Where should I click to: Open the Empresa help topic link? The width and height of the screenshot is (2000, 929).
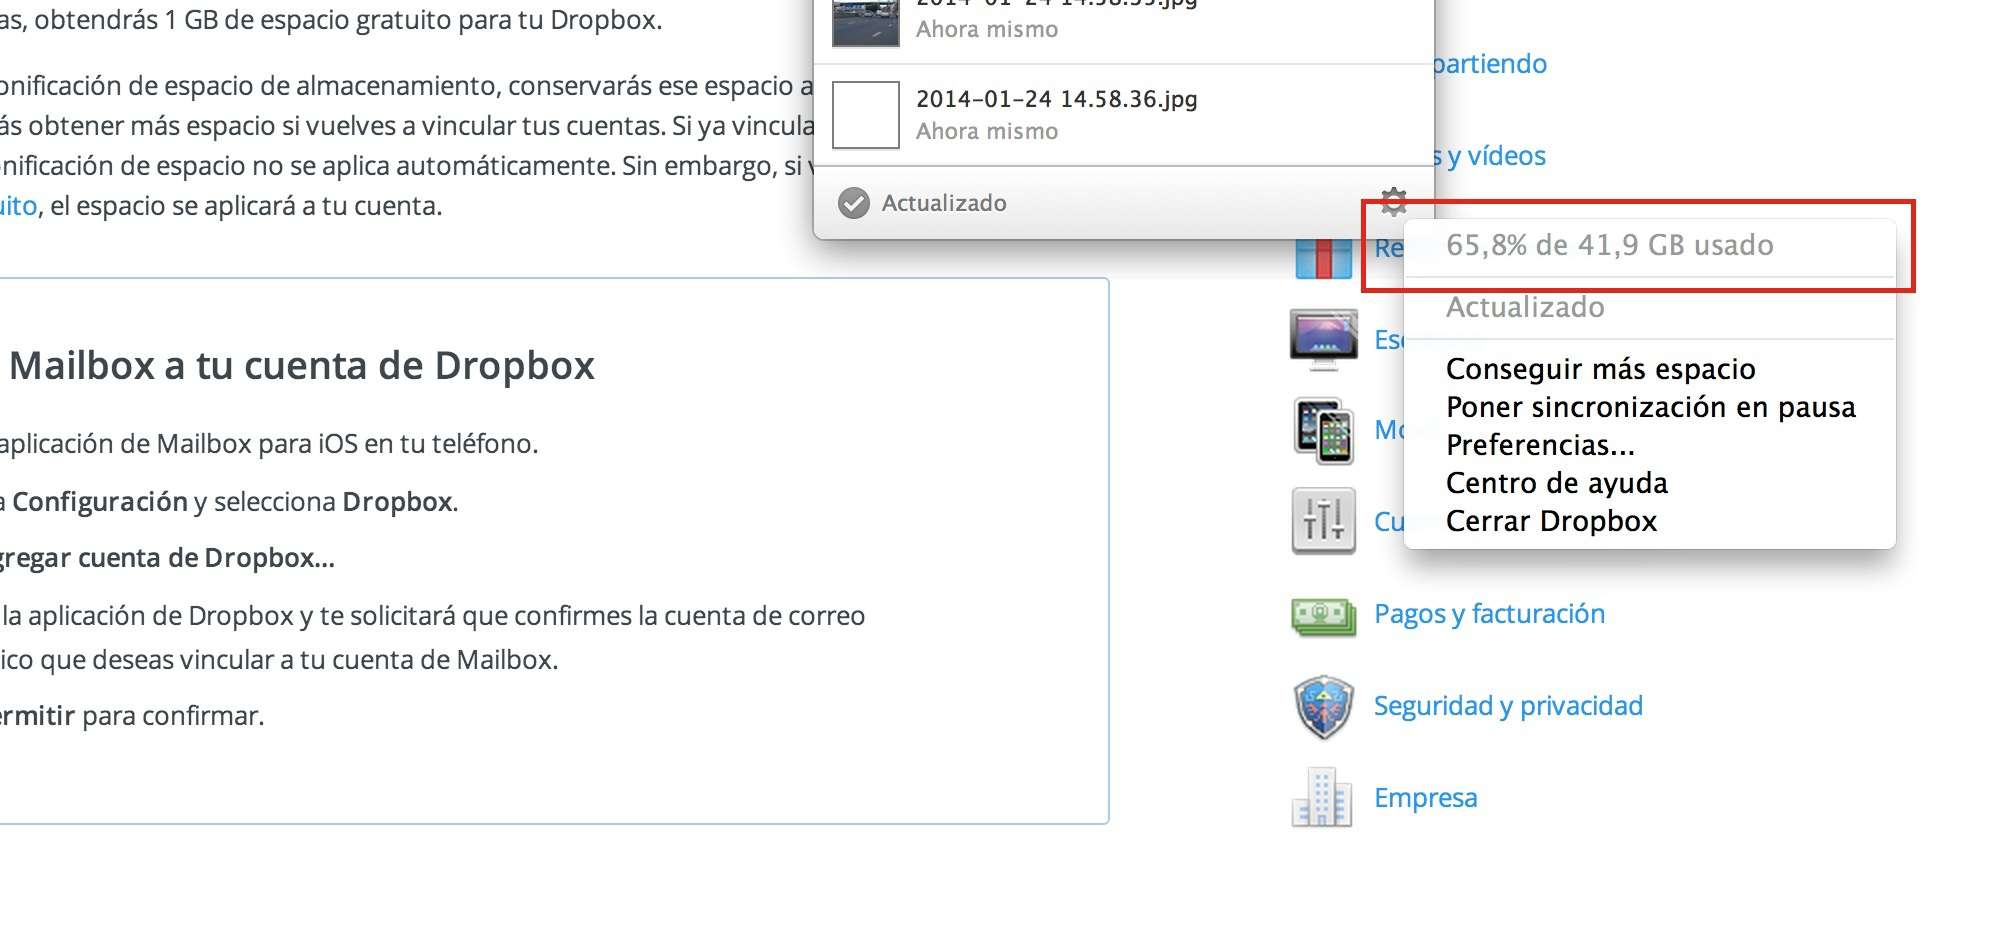pyautogui.click(x=1425, y=798)
